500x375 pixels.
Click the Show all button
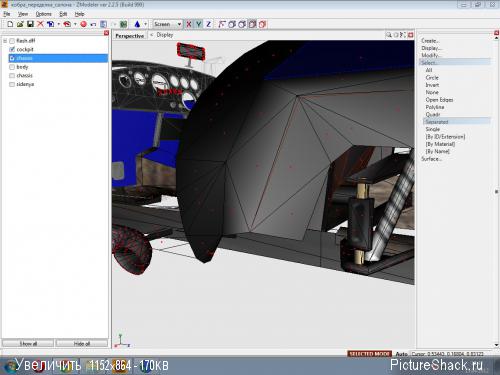[28, 343]
